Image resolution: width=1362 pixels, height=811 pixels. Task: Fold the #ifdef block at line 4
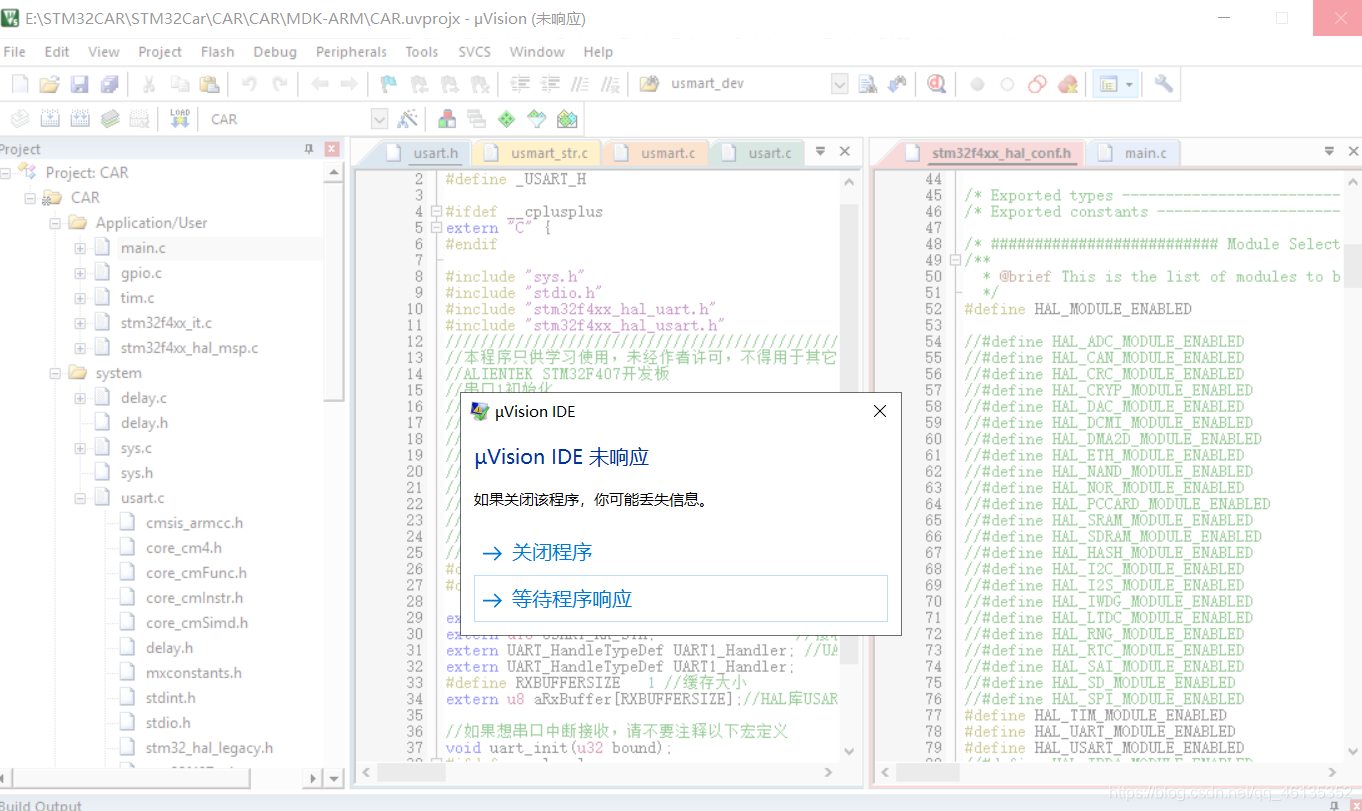(436, 212)
